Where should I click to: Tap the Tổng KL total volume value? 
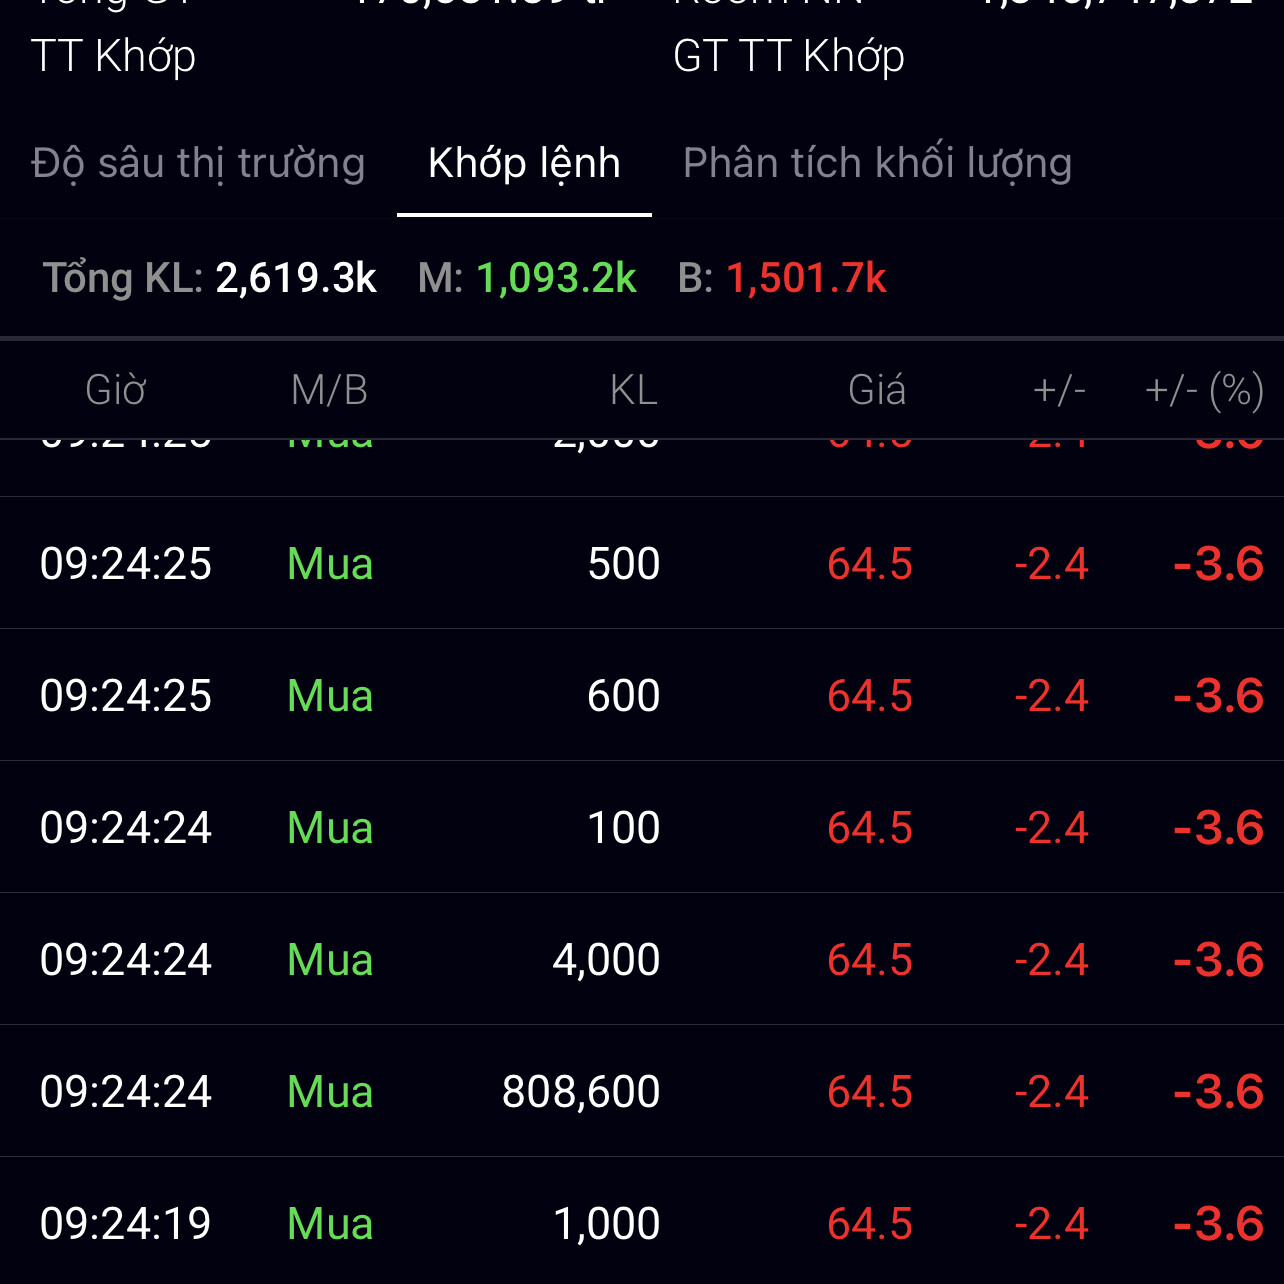[x=296, y=278]
